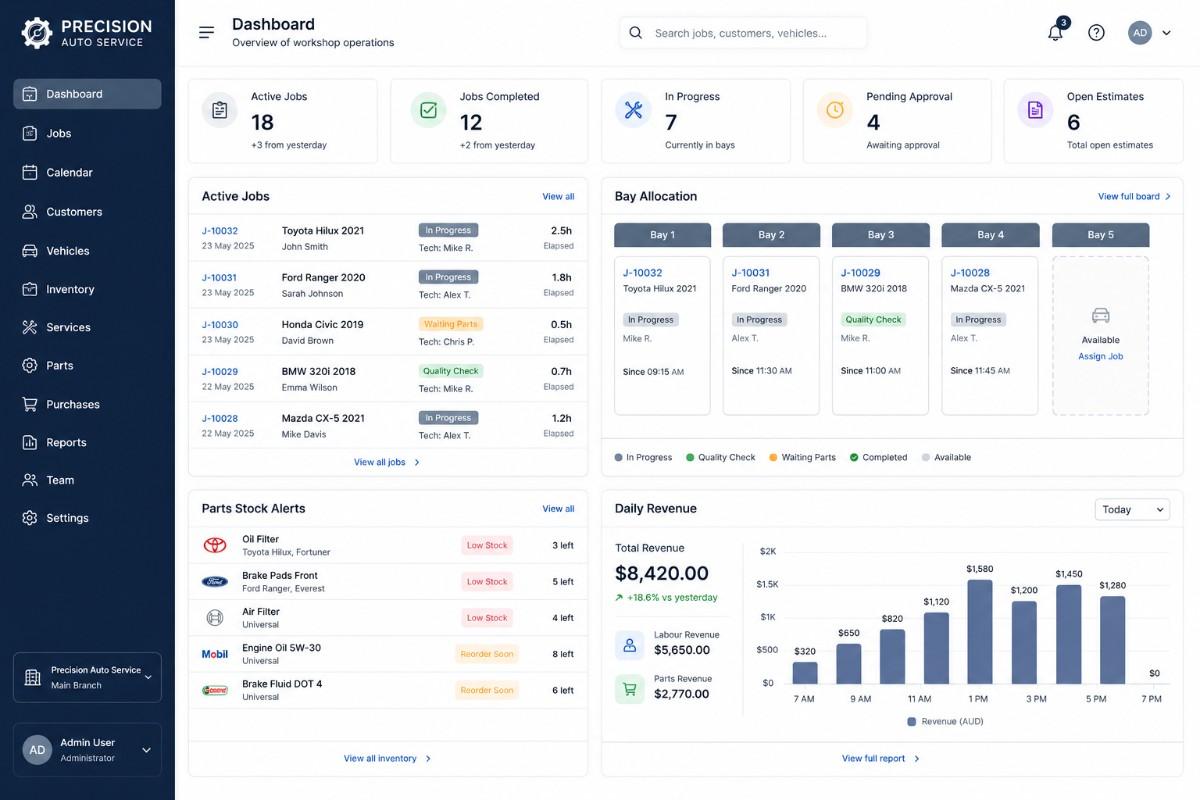This screenshot has width=1200, height=800.
Task: Click the Mobil logo next to Engine Oil
Action: point(215,654)
